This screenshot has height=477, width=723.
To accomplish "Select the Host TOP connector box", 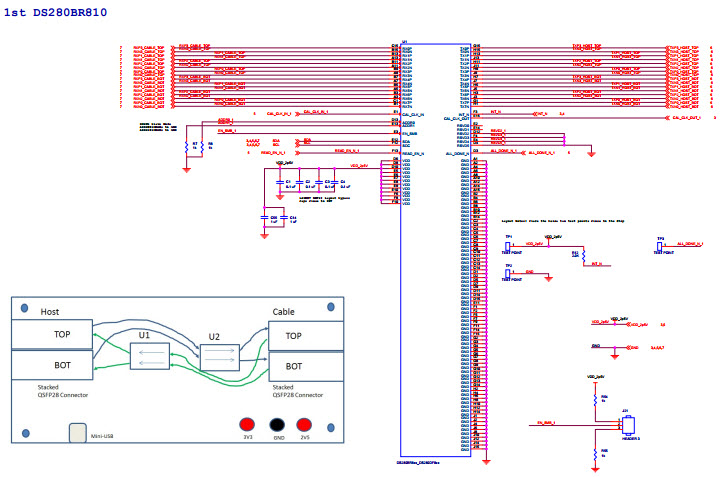I will pos(51,335).
